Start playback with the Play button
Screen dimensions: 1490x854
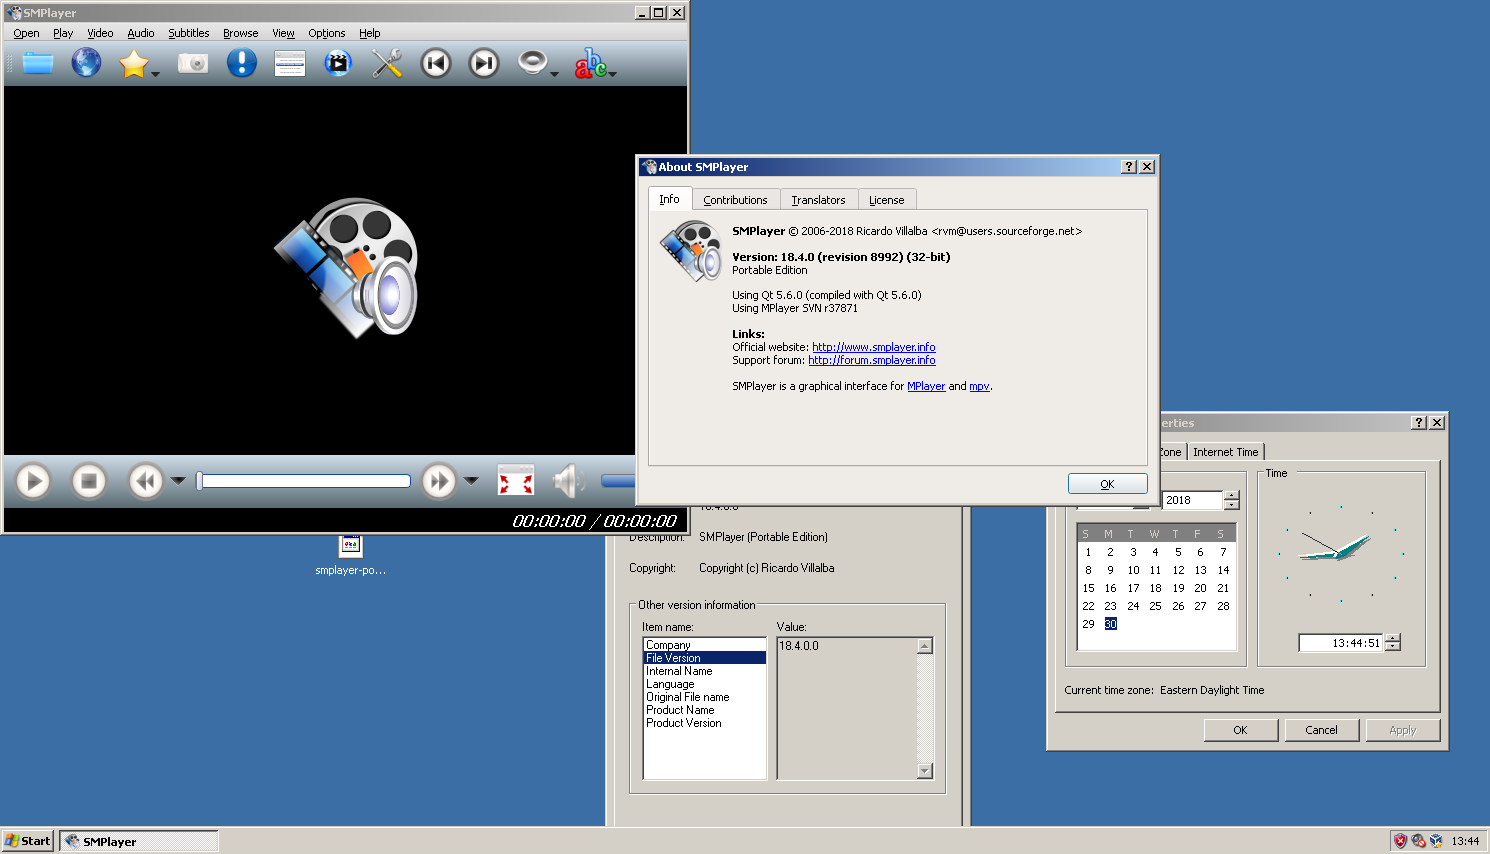coord(33,481)
